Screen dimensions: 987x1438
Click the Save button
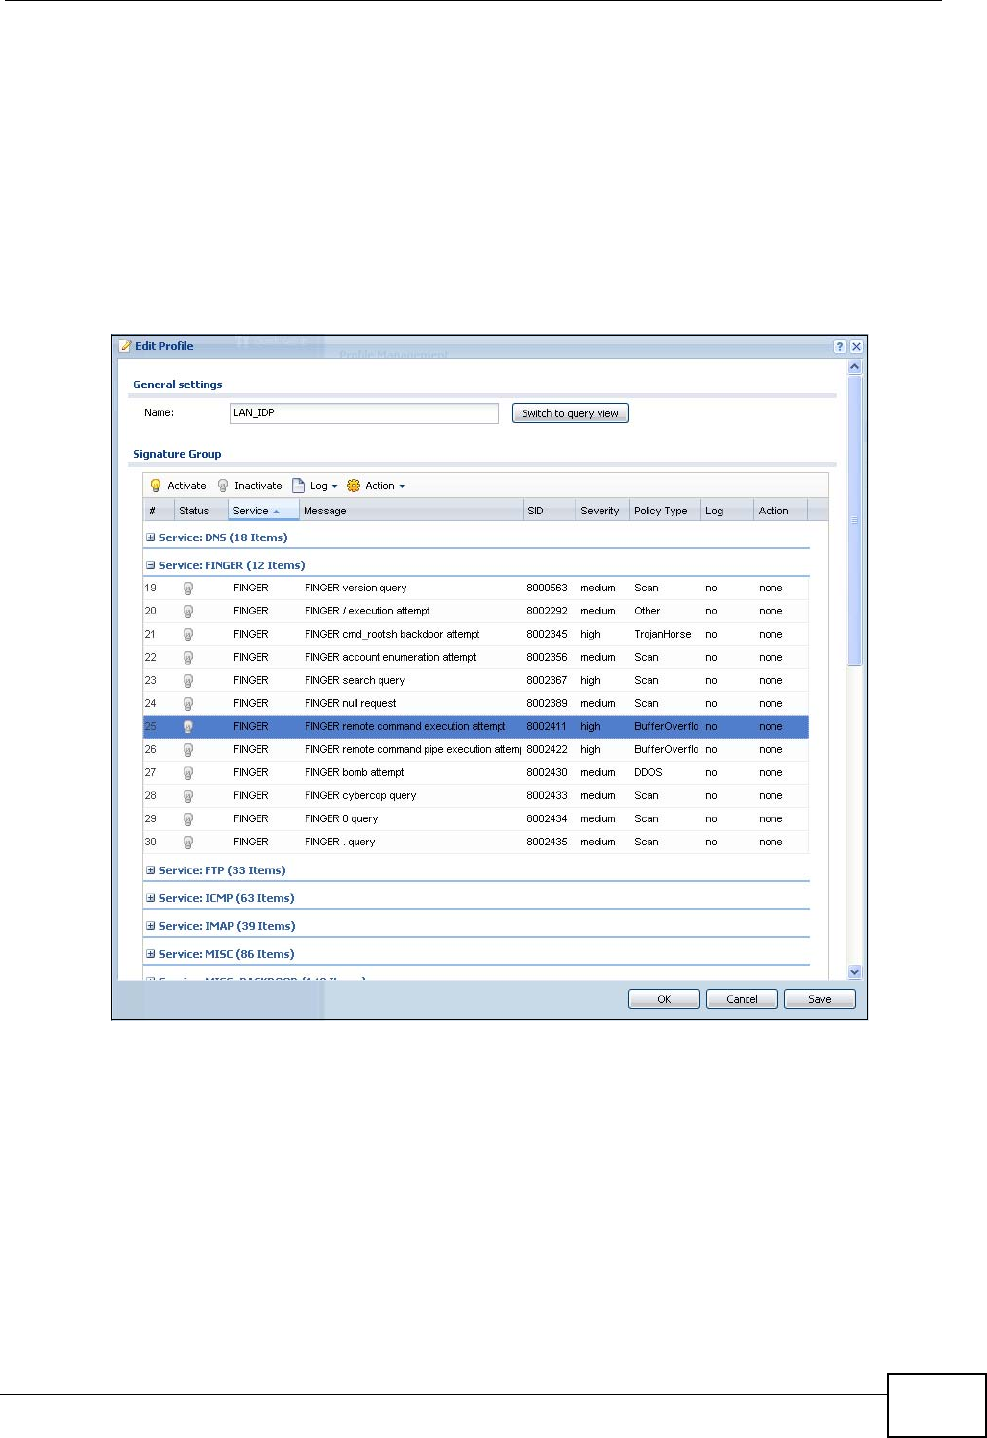point(820,999)
